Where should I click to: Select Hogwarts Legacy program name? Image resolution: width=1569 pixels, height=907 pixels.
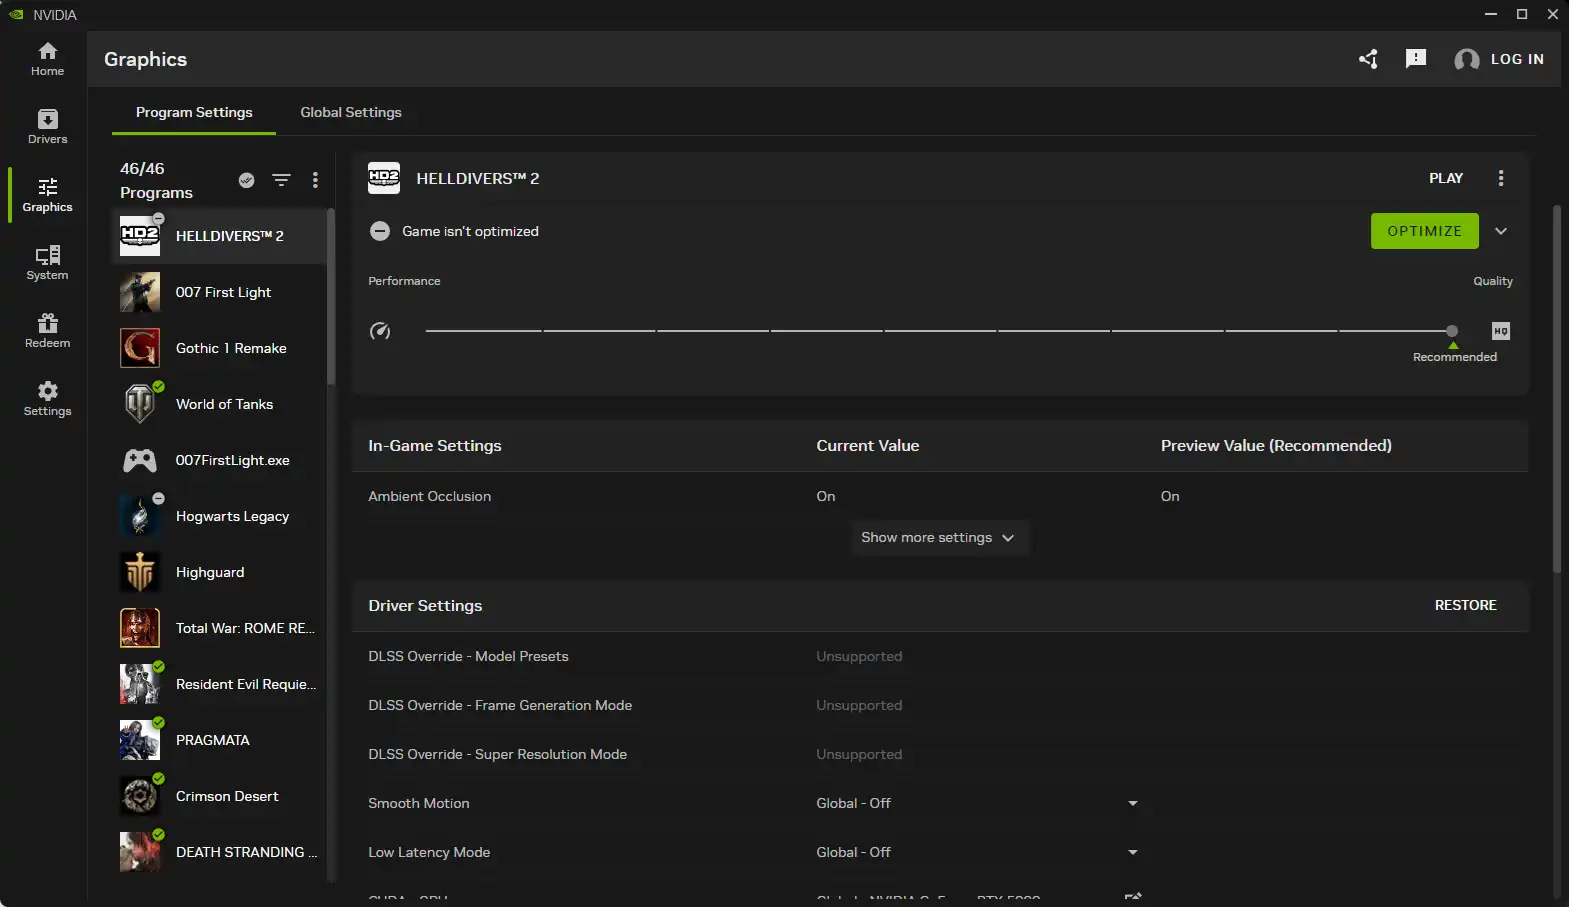tap(232, 516)
